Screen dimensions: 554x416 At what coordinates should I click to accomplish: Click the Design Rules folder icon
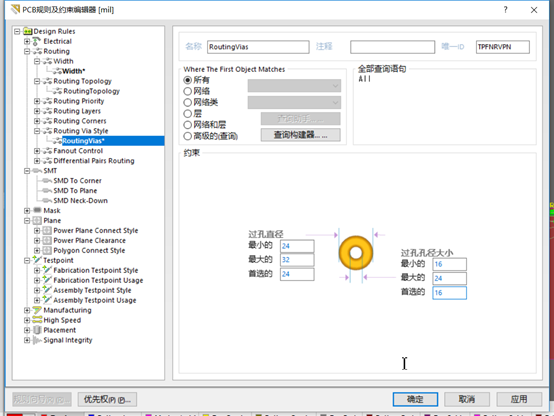click(x=28, y=31)
